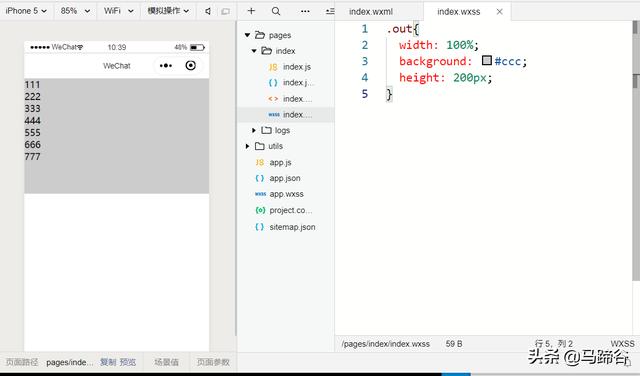
Task: Click the editor vertical scrollbar
Action: tap(635, 151)
